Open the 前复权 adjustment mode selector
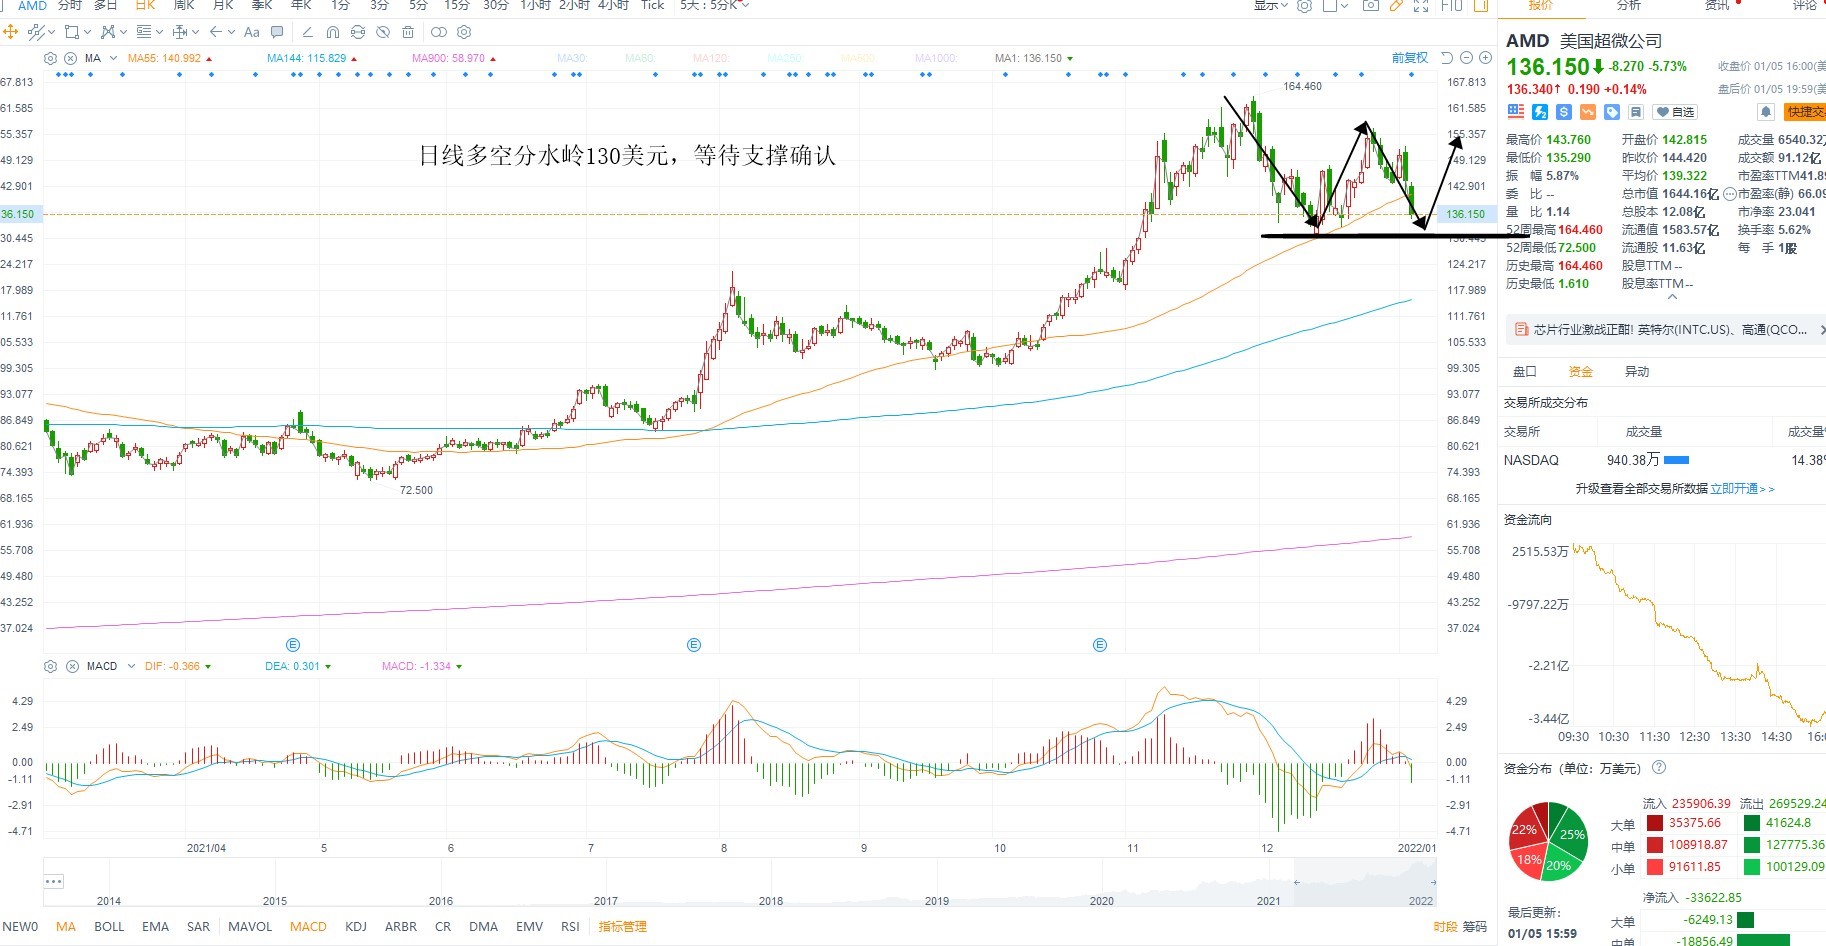 1410,58
